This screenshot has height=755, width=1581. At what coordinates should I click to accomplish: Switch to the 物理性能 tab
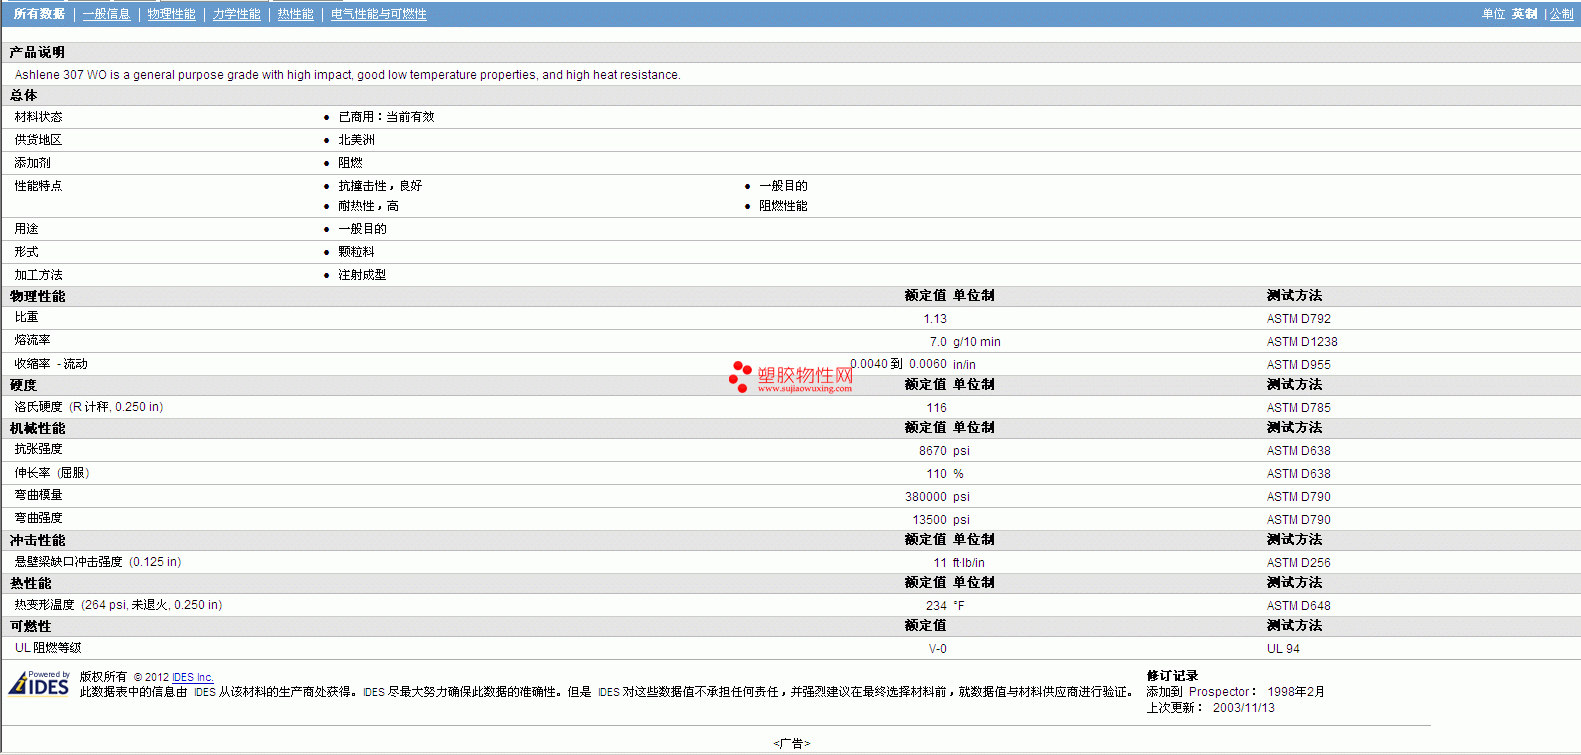point(171,14)
